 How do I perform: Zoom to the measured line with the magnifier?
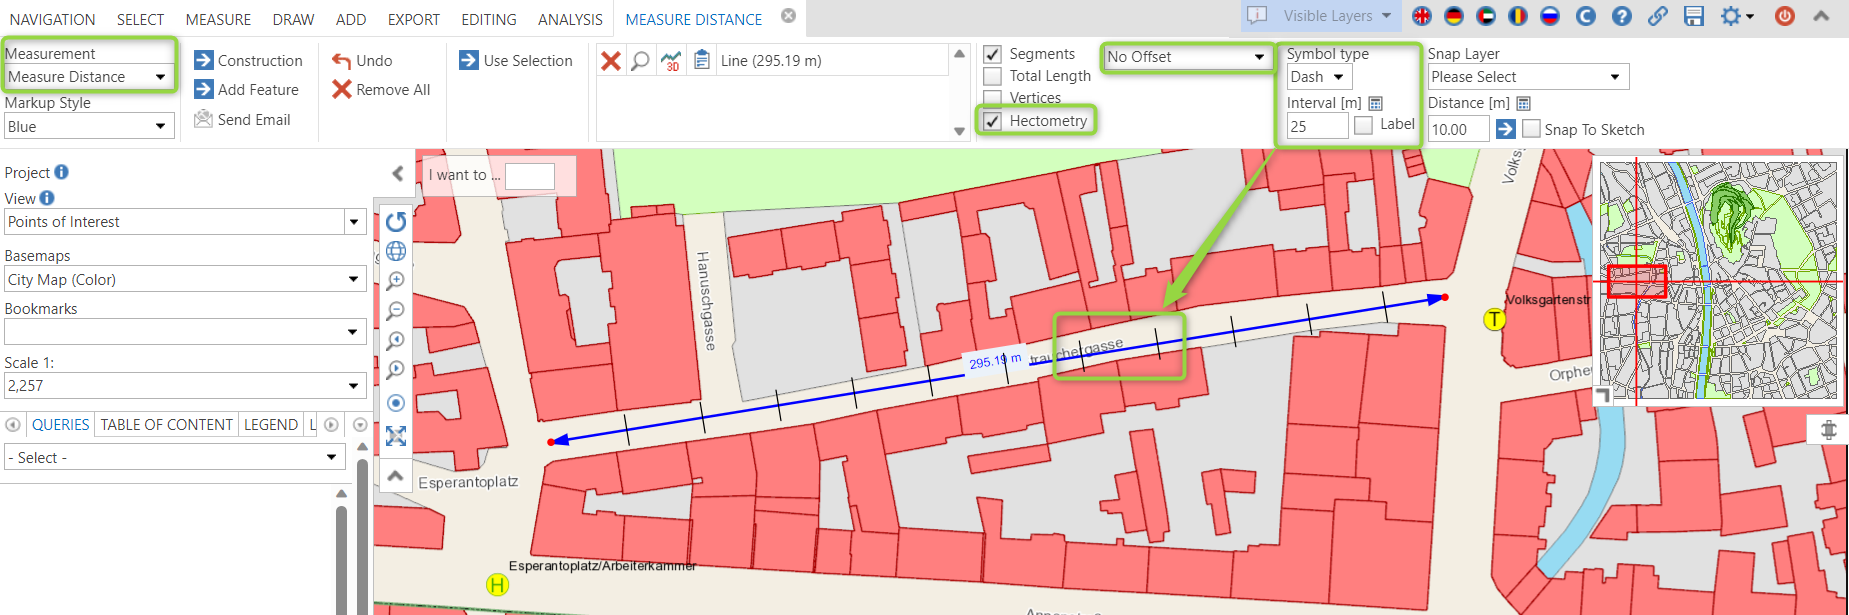click(x=640, y=61)
